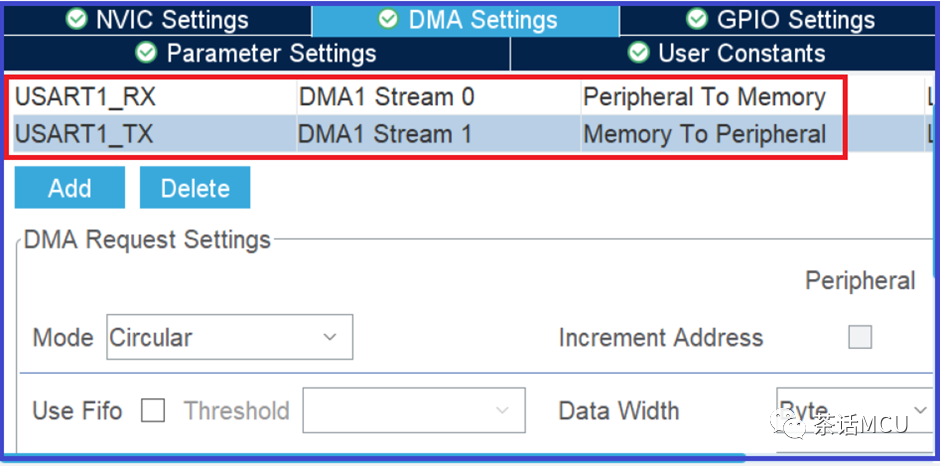Open the Parameter Settings tab
940x466 pixels.
click(x=257, y=53)
